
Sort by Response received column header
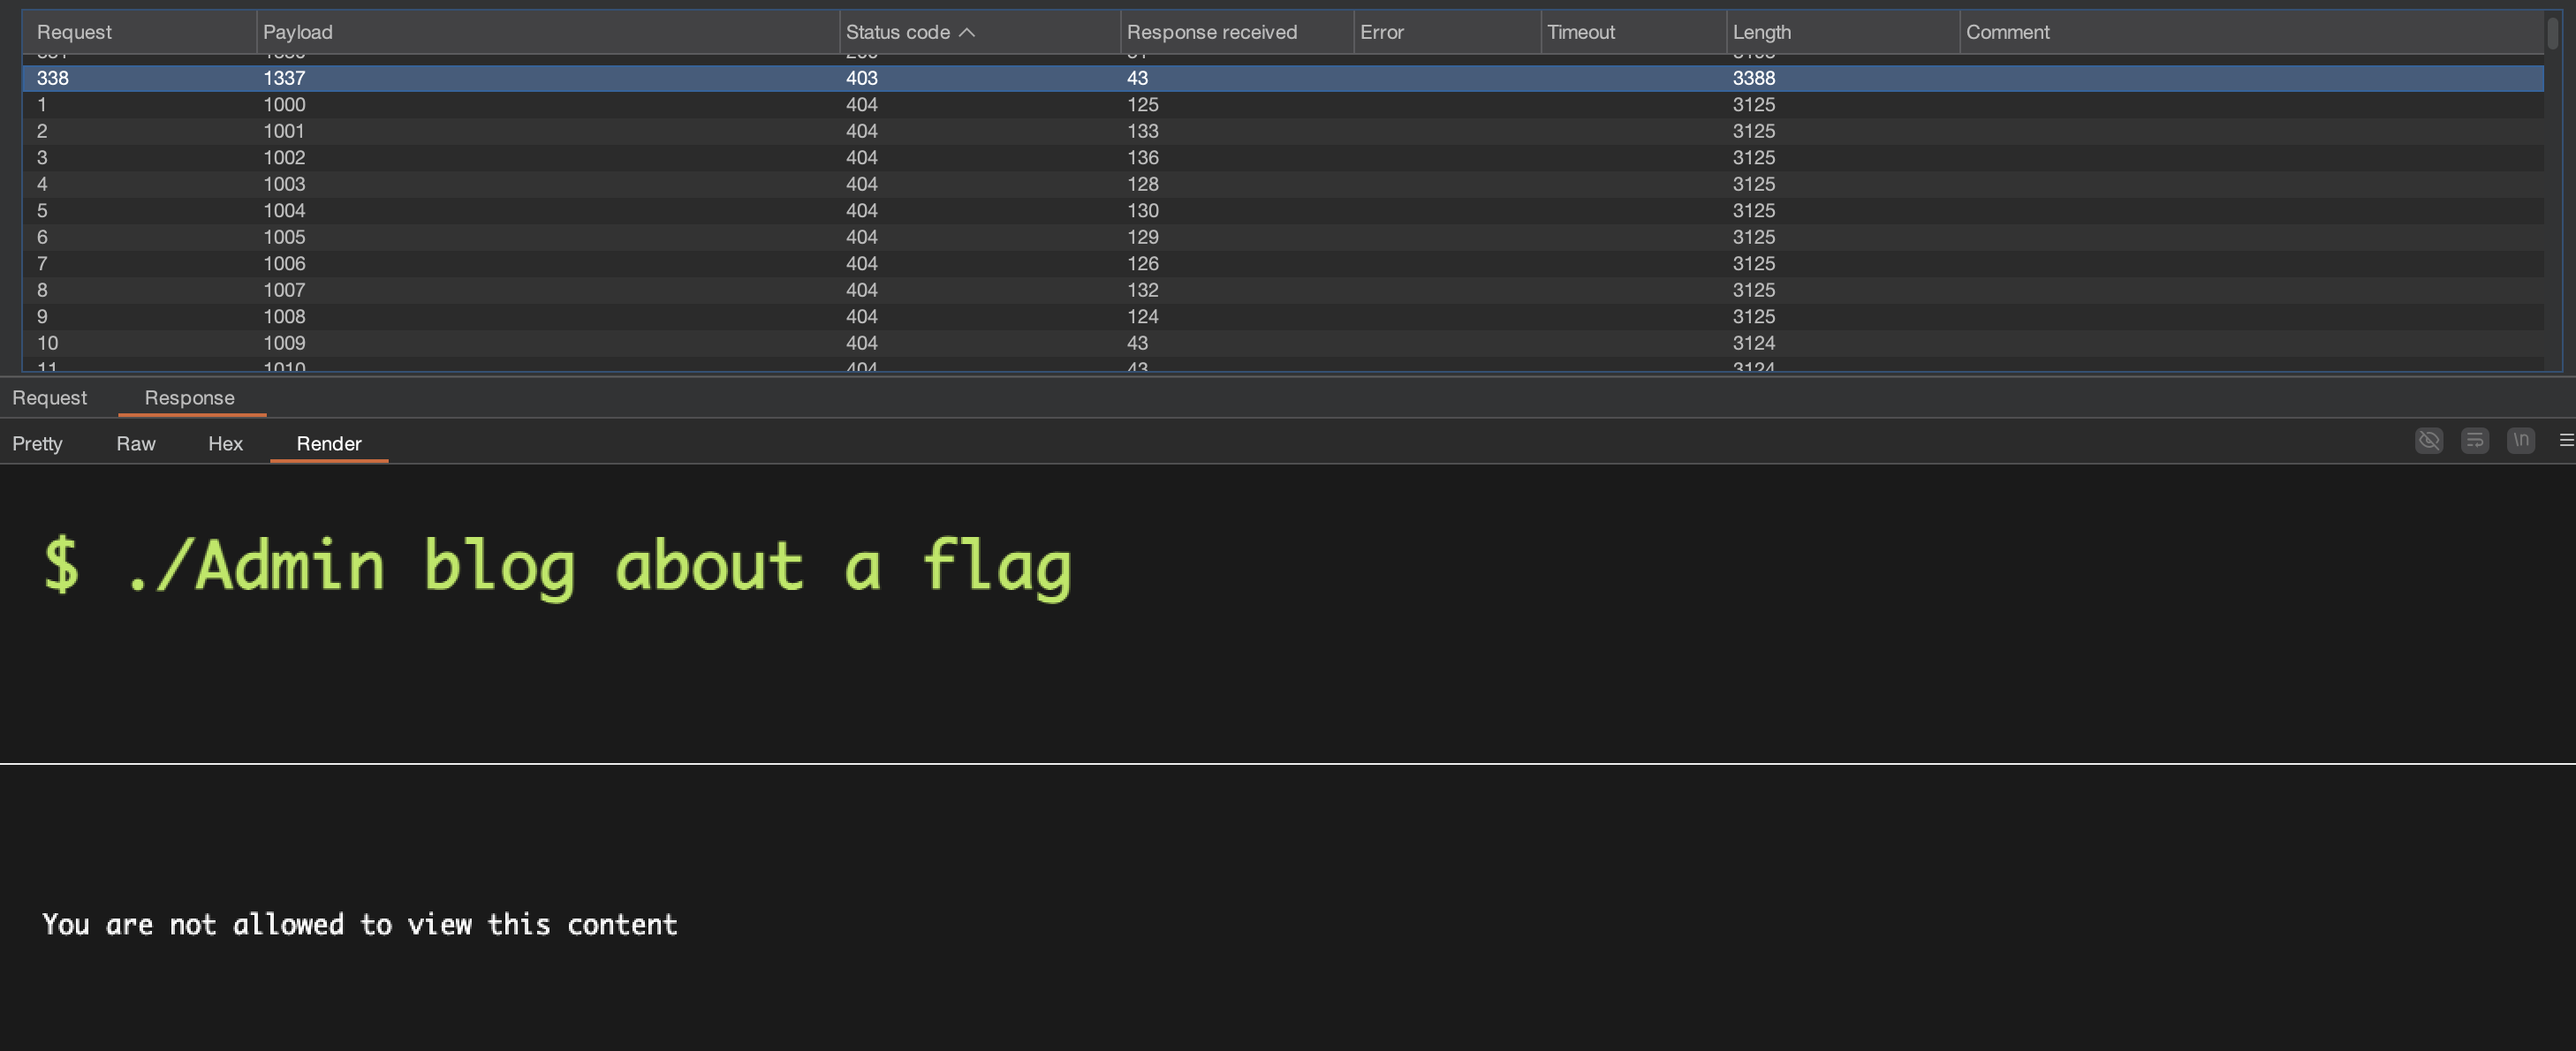point(1211,32)
